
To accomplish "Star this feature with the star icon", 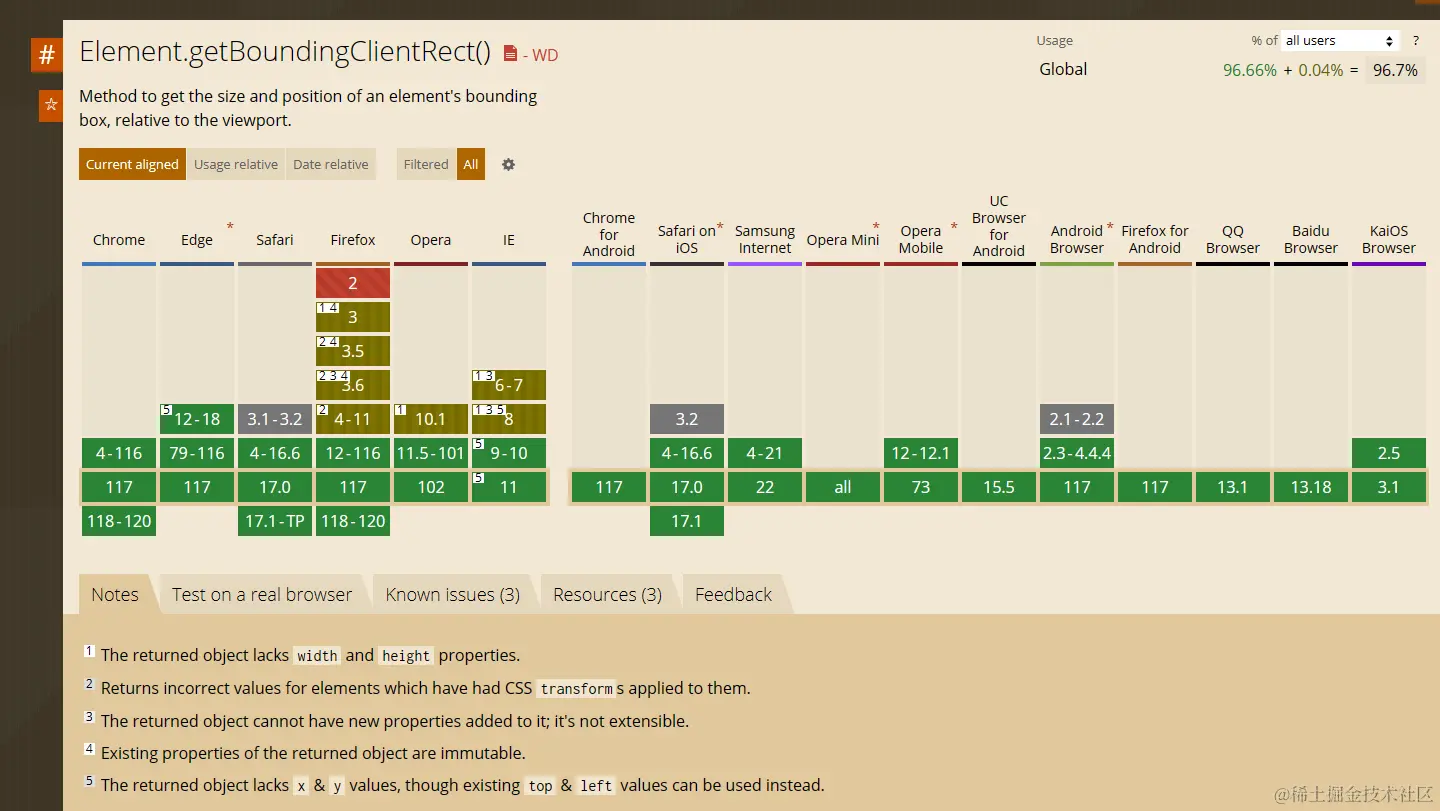I will (51, 105).
